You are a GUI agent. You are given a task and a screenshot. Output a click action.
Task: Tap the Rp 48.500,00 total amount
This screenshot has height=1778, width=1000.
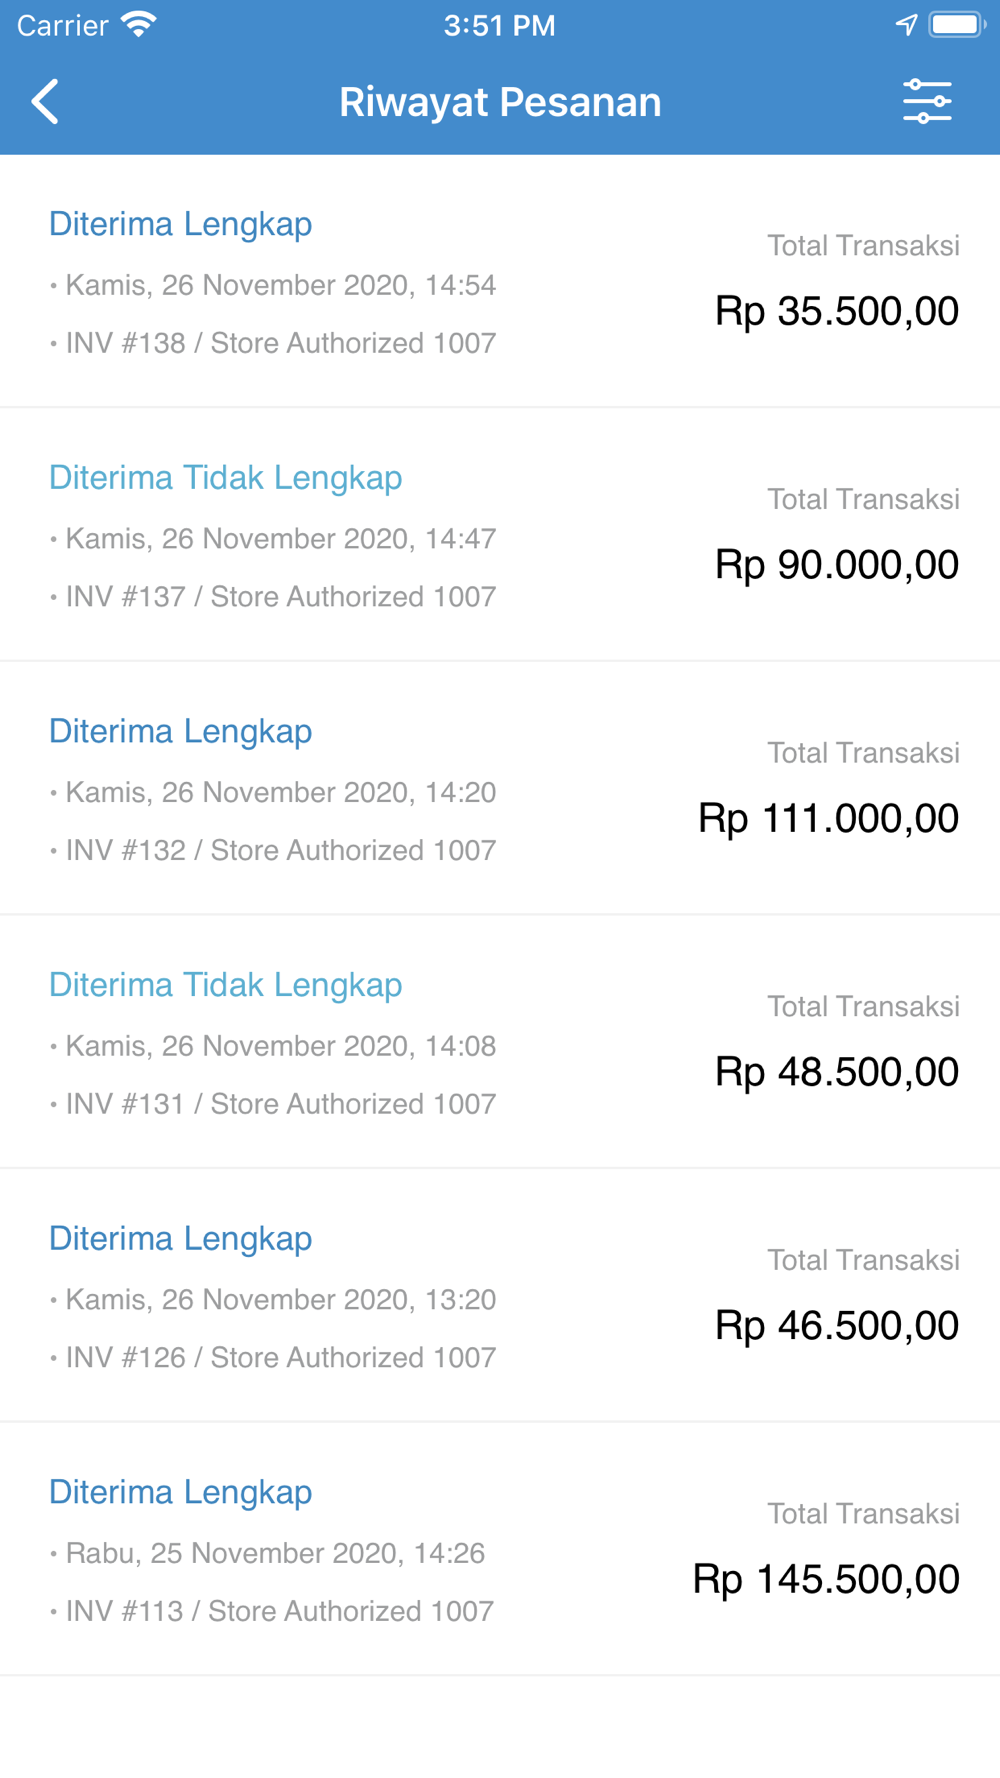[x=836, y=1072]
